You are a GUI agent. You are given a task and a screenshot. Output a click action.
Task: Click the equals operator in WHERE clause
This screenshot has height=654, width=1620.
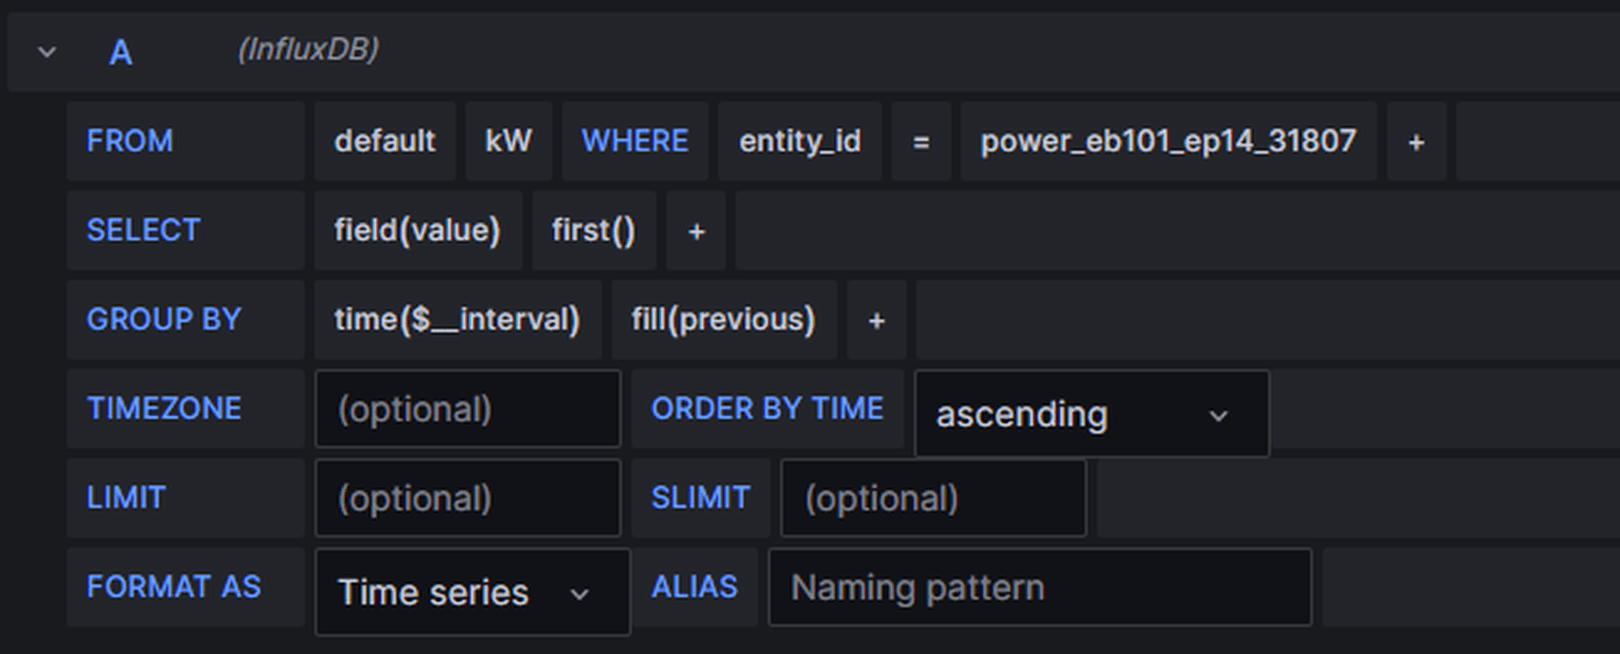[x=921, y=142]
